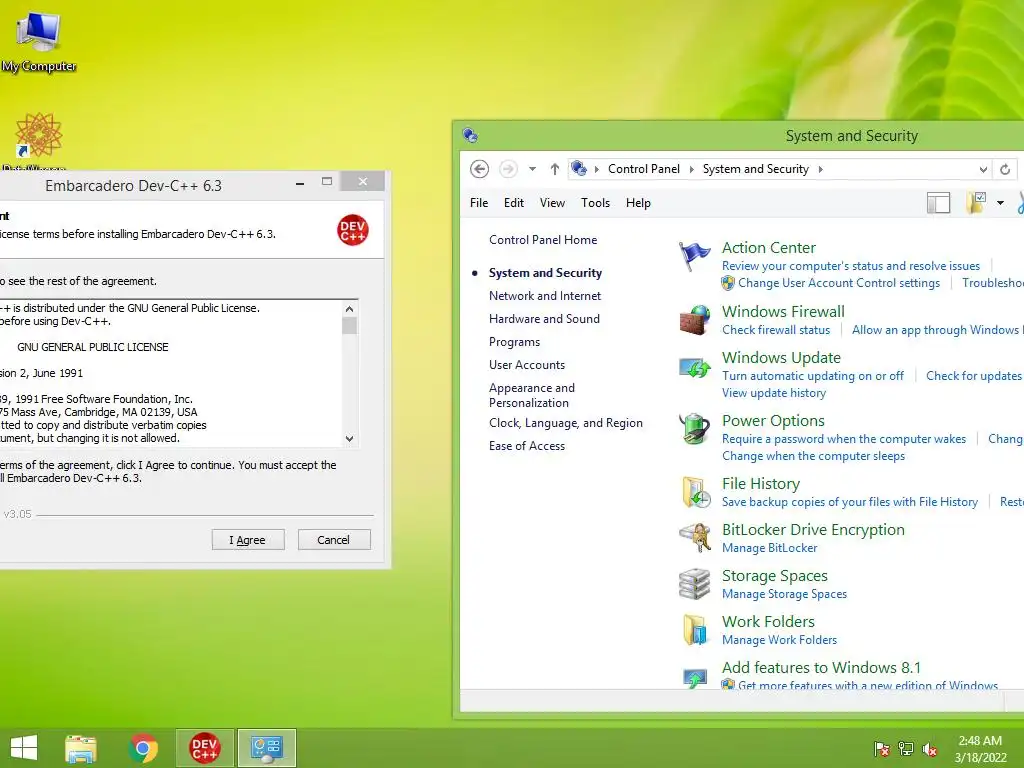Expand the chevron after System and Security breadcrumb
Viewport: 1024px width, 768px height.
click(x=821, y=169)
